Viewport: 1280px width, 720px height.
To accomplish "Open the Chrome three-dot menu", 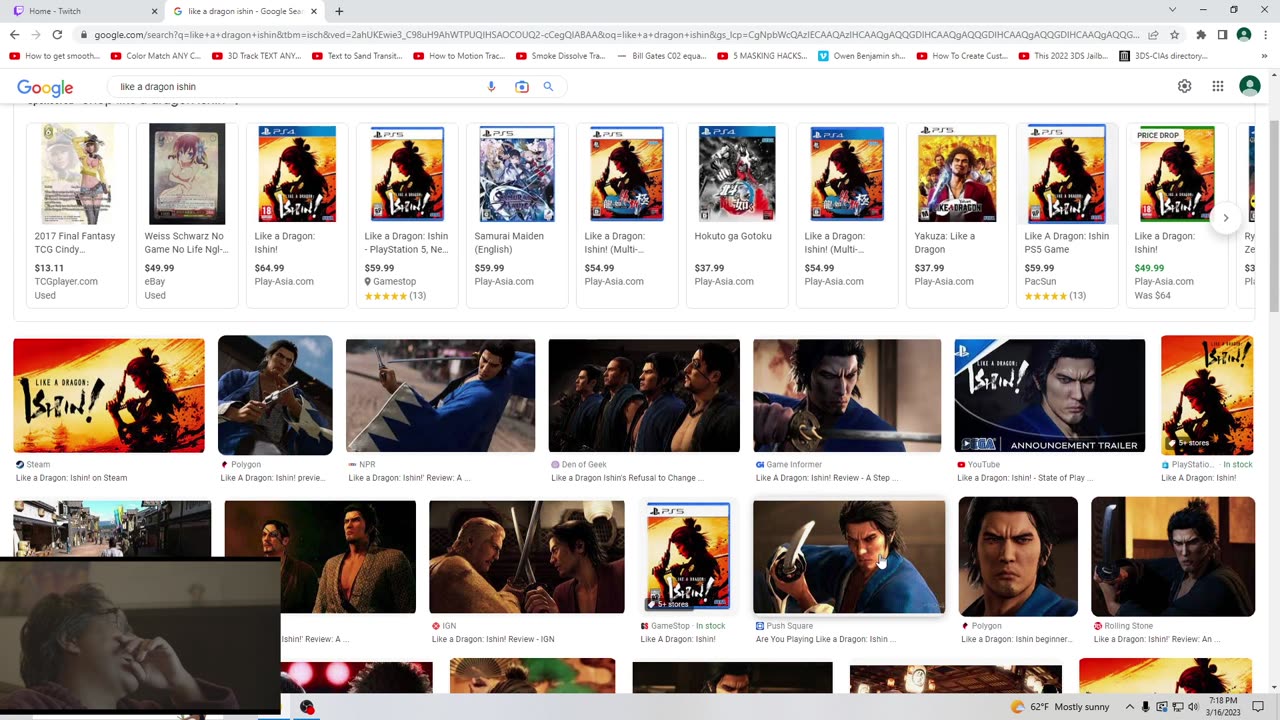I will (x=1265, y=35).
